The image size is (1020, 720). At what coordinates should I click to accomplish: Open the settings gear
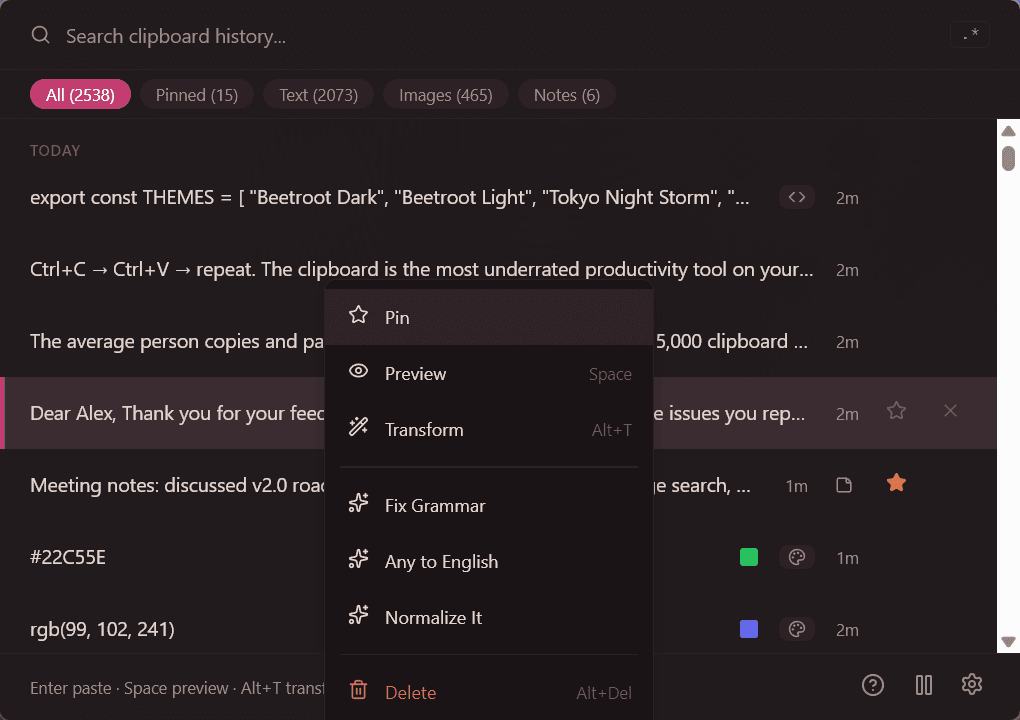point(971,684)
